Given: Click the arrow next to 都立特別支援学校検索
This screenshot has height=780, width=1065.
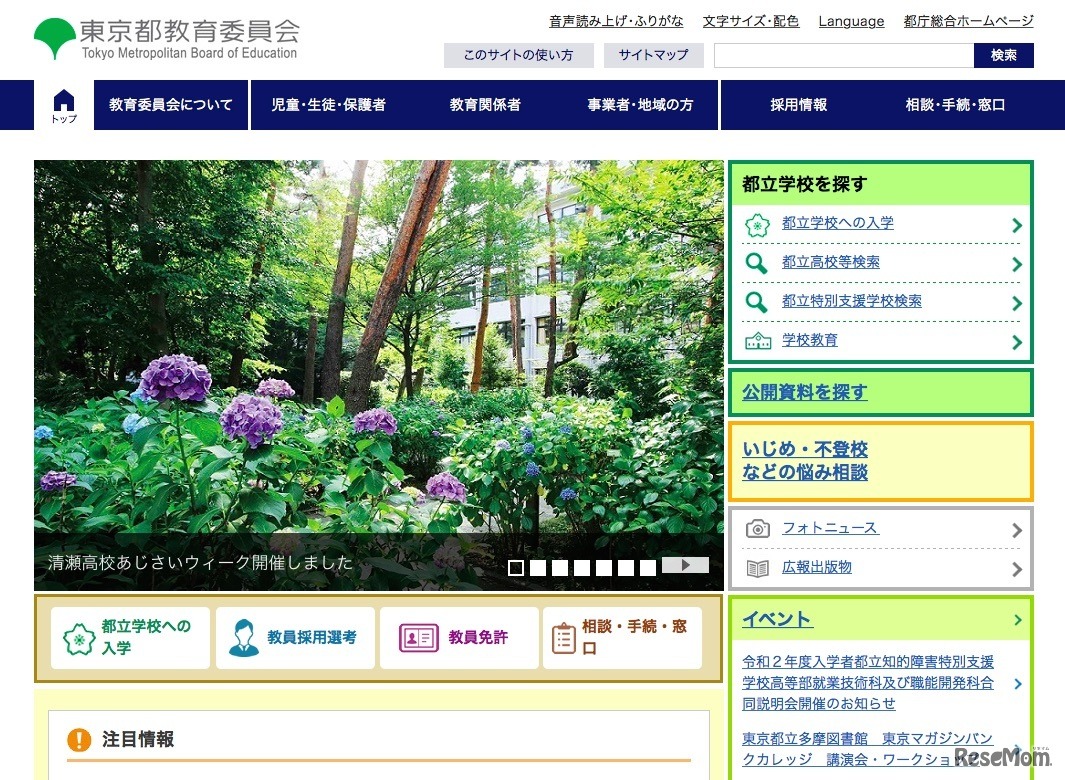Looking at the screenshot, I should 1017,303.
